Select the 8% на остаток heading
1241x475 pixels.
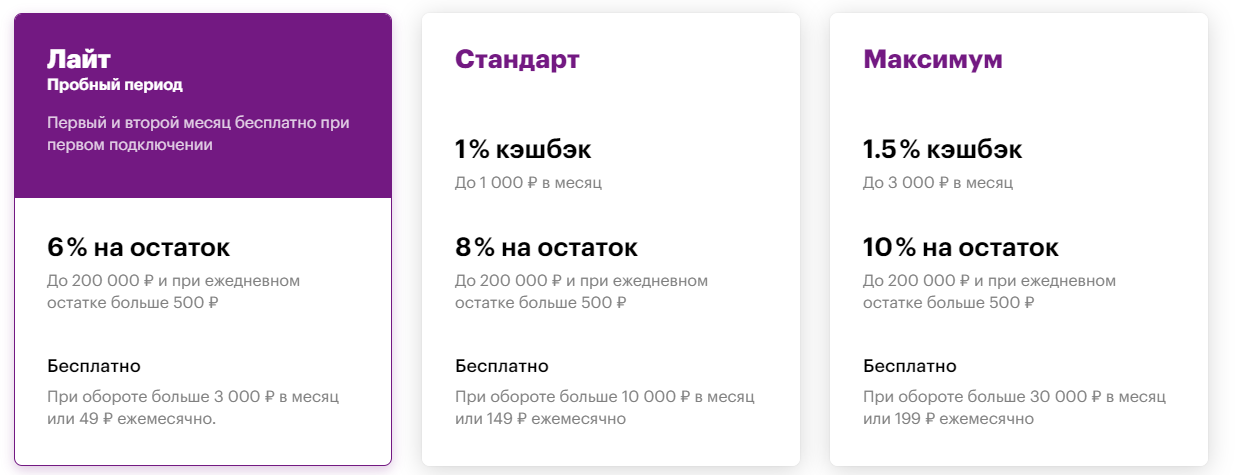tap(546, 247)
